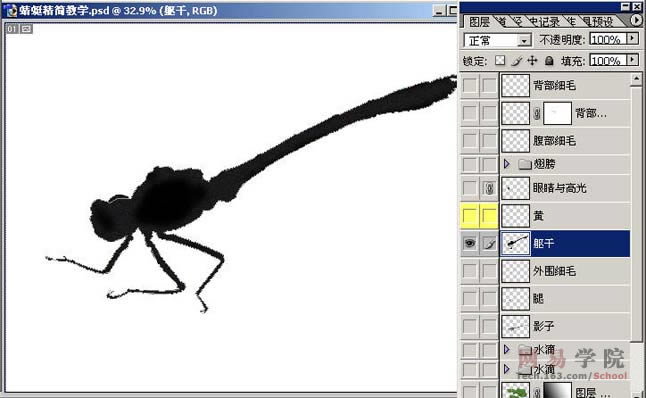Viewport: 646px width, 398px height.
Task: Expand the 翅膀 layer group
Action: click(x=507, y=164)
